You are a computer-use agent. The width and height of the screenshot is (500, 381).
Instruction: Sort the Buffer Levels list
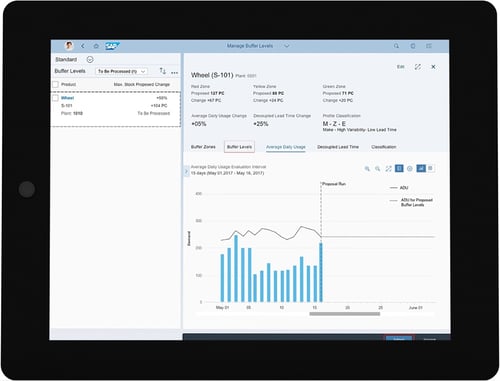point(162,71)
